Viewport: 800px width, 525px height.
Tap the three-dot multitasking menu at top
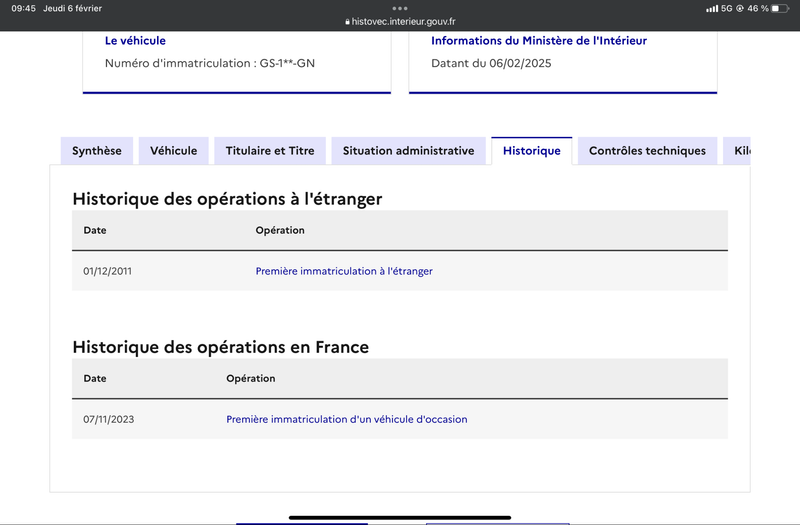(x=400, y=8)
